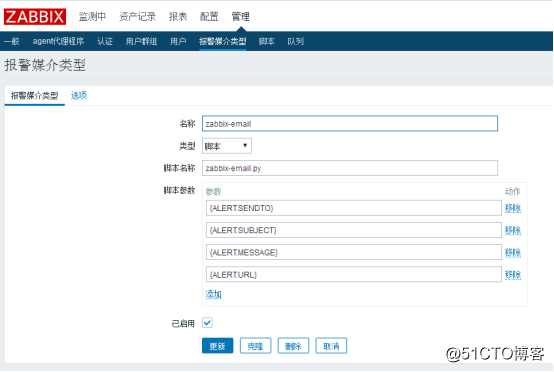Click 添加 to add a parameter
554x372 pixels.
tap(213, 294)
